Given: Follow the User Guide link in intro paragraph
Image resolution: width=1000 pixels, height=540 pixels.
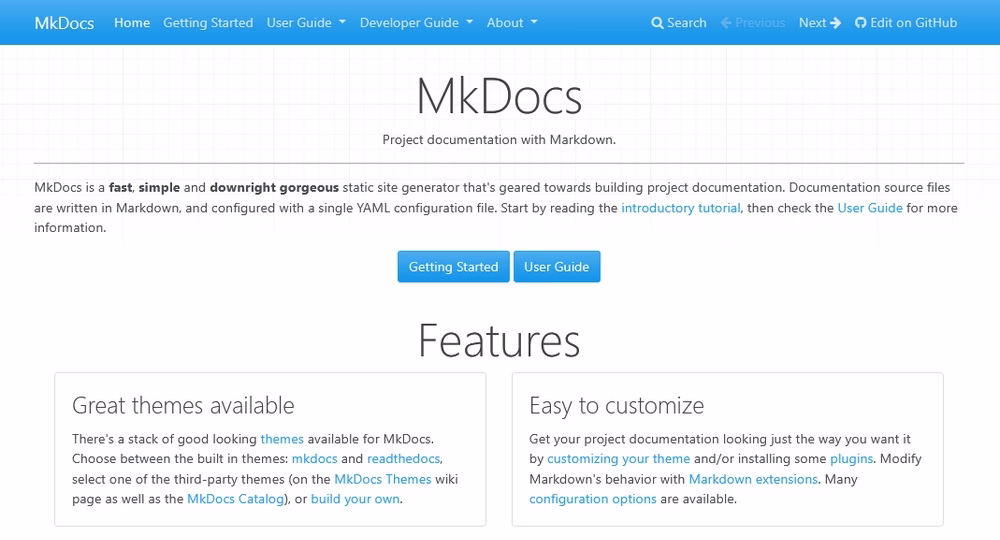Looking at the screenshot, I should tap(870, 208).
